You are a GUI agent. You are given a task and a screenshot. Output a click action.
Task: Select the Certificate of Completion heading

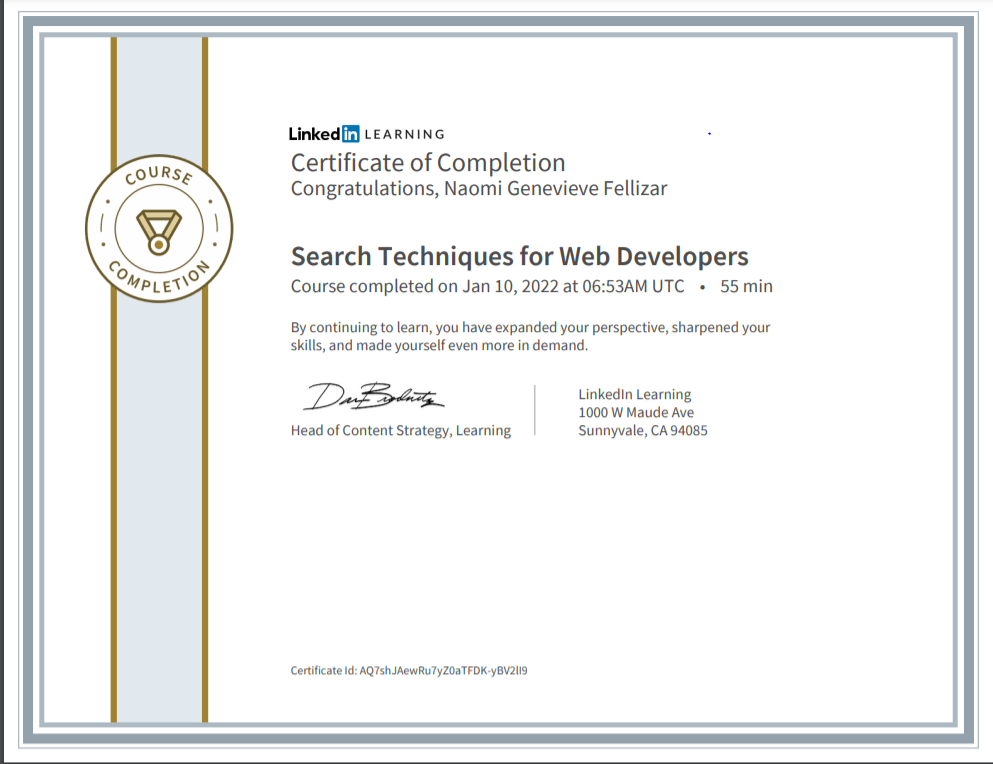click(428, 163)
